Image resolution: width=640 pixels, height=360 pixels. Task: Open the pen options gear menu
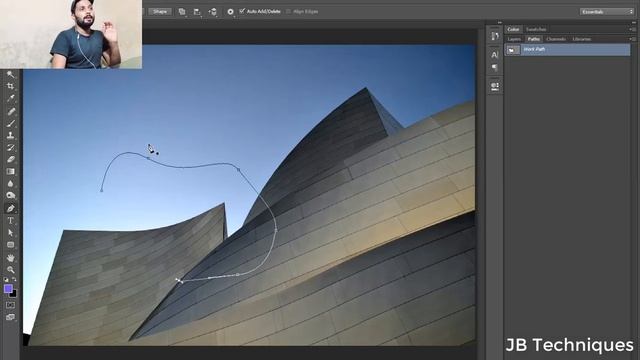(x=231, y=12)
